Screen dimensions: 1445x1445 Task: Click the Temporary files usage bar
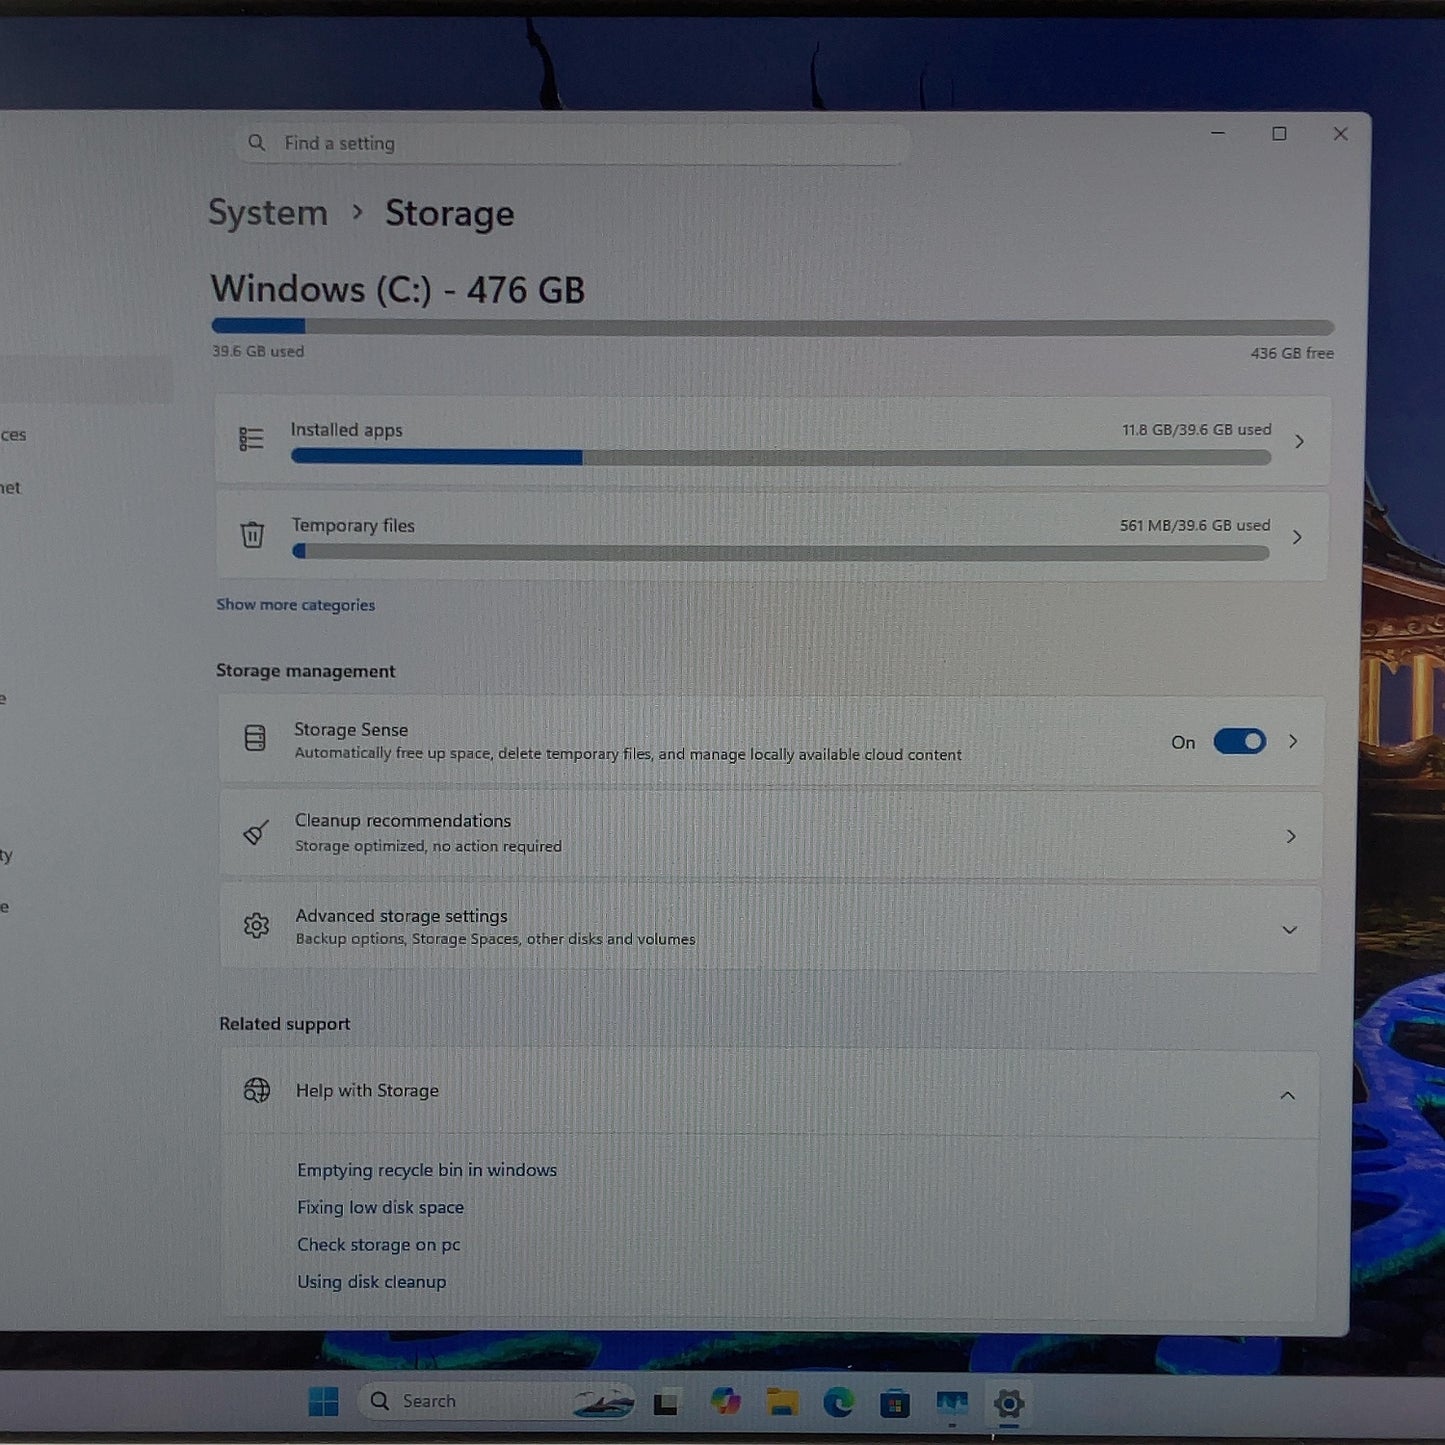[781, 552]
